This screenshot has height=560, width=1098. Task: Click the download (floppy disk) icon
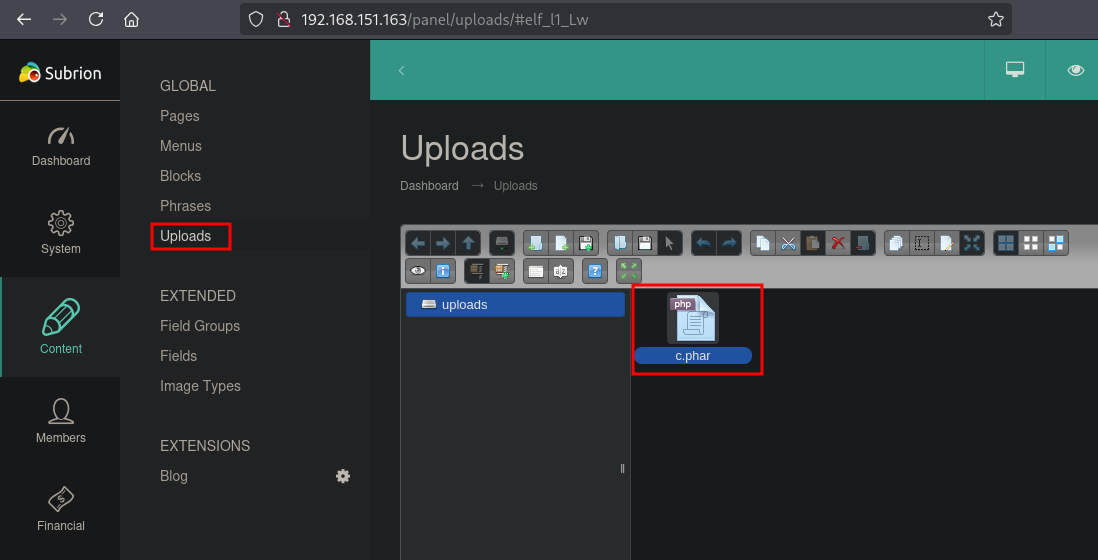pos(645,243)
